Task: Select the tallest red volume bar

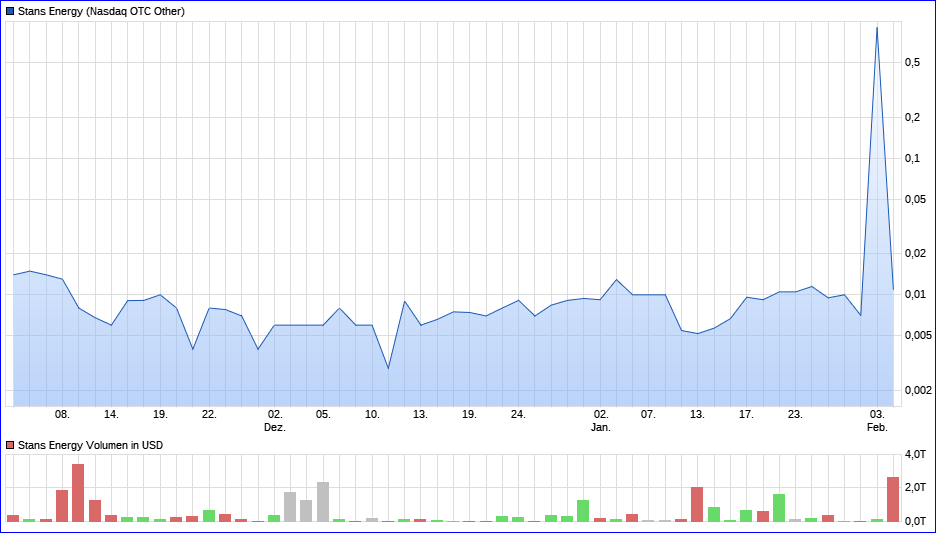Action: pyautogui.click(x=78, y=492)
